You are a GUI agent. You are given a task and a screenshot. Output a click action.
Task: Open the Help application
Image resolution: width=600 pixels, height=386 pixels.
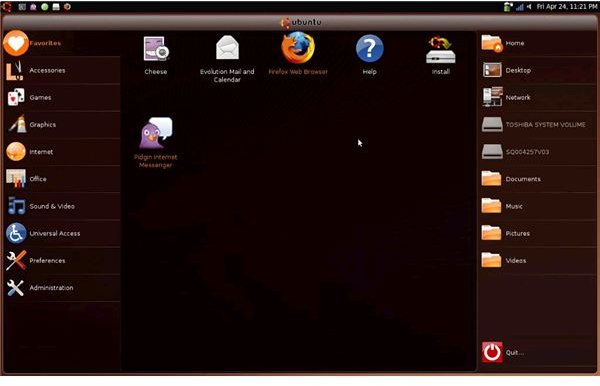[369, 54]
